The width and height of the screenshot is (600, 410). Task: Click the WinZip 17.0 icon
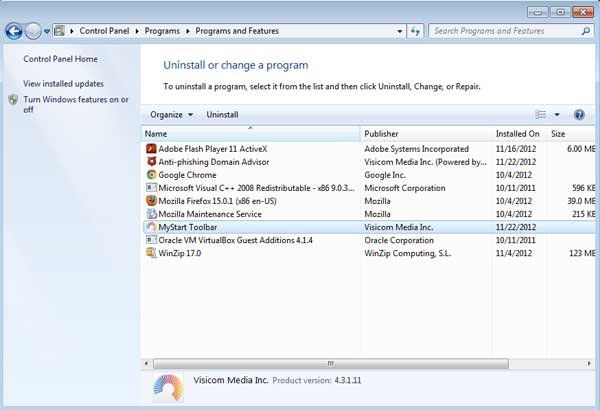point(152,253)
